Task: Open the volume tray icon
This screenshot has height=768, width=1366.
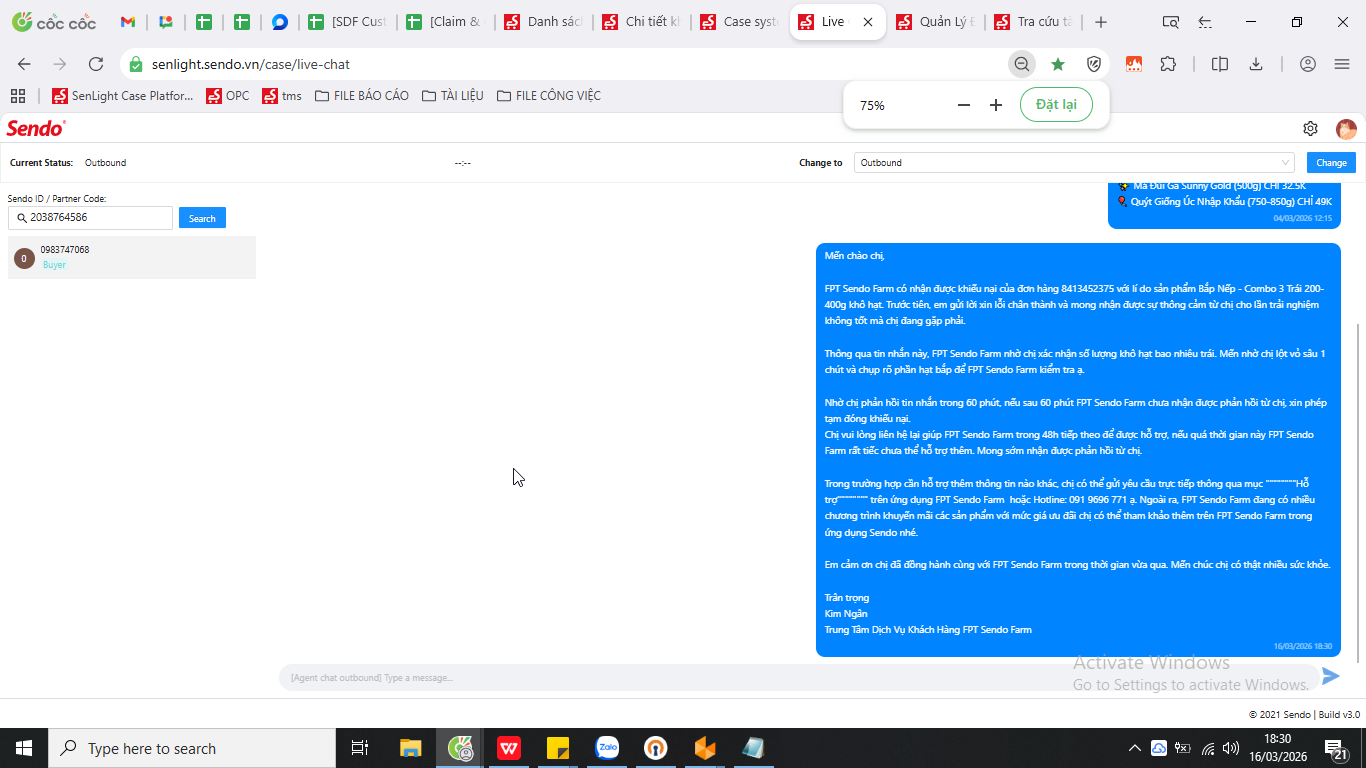Action: click(1233, 748)
